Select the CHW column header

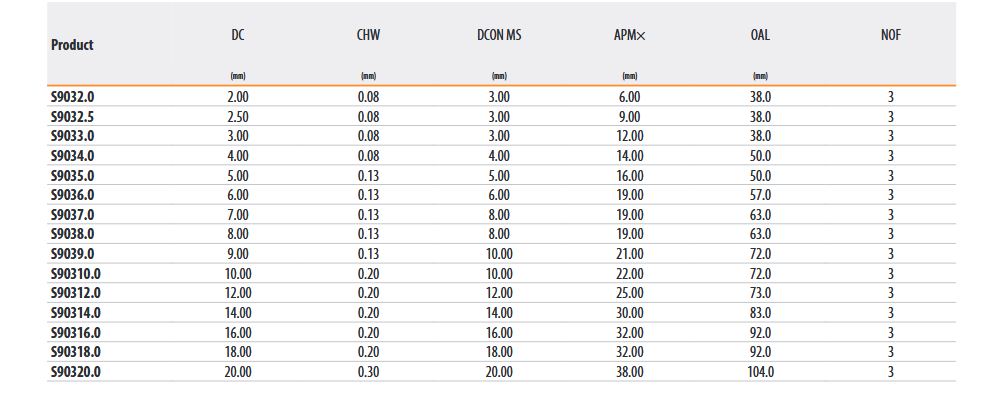point(368,36)
